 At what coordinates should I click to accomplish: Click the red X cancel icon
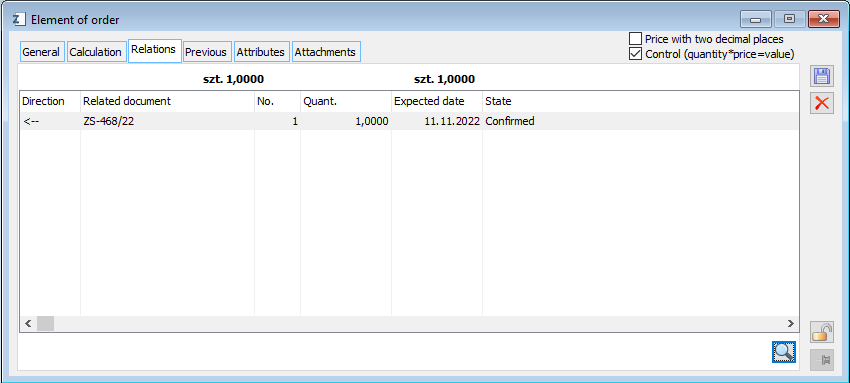coord(822,102)
